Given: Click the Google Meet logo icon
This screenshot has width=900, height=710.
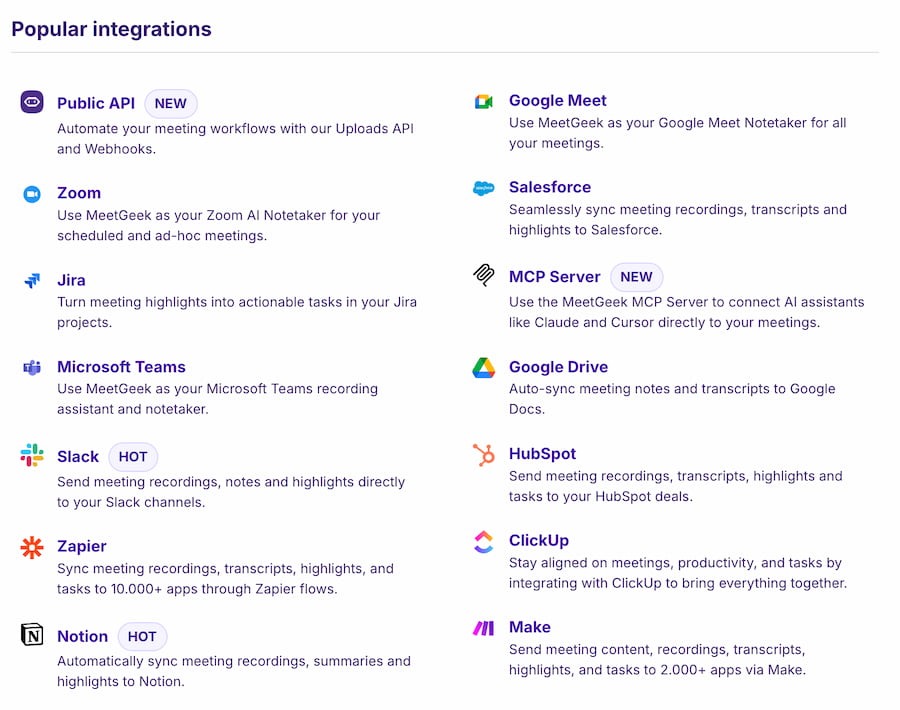Looking at the screenshot, I should [x=484, y=102].
